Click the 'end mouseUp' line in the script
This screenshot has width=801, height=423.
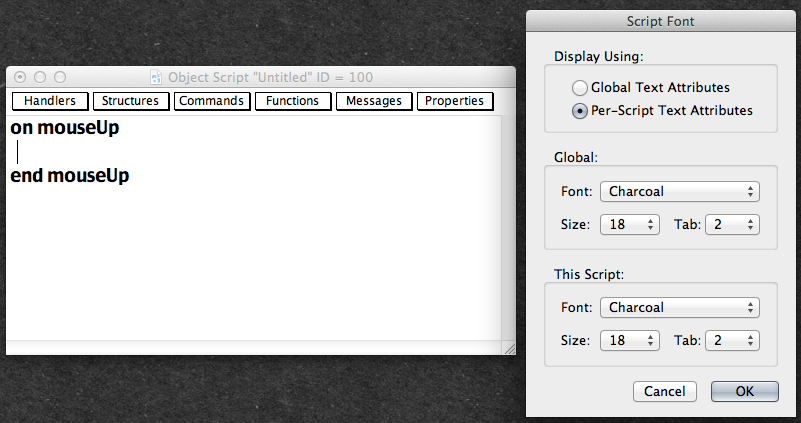(x=70, y=176)
